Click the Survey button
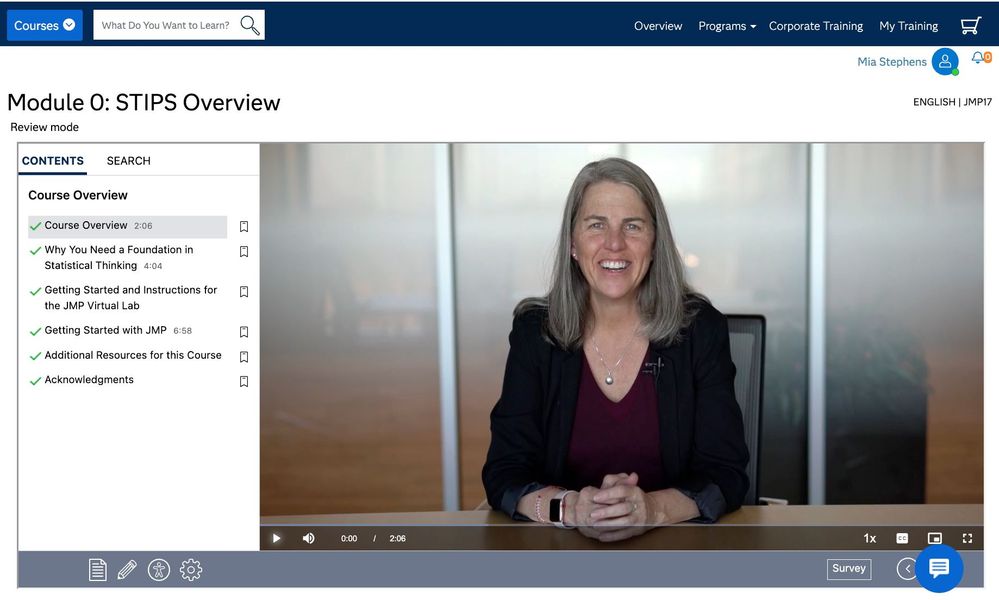999x600 pixels. (849, 568)
